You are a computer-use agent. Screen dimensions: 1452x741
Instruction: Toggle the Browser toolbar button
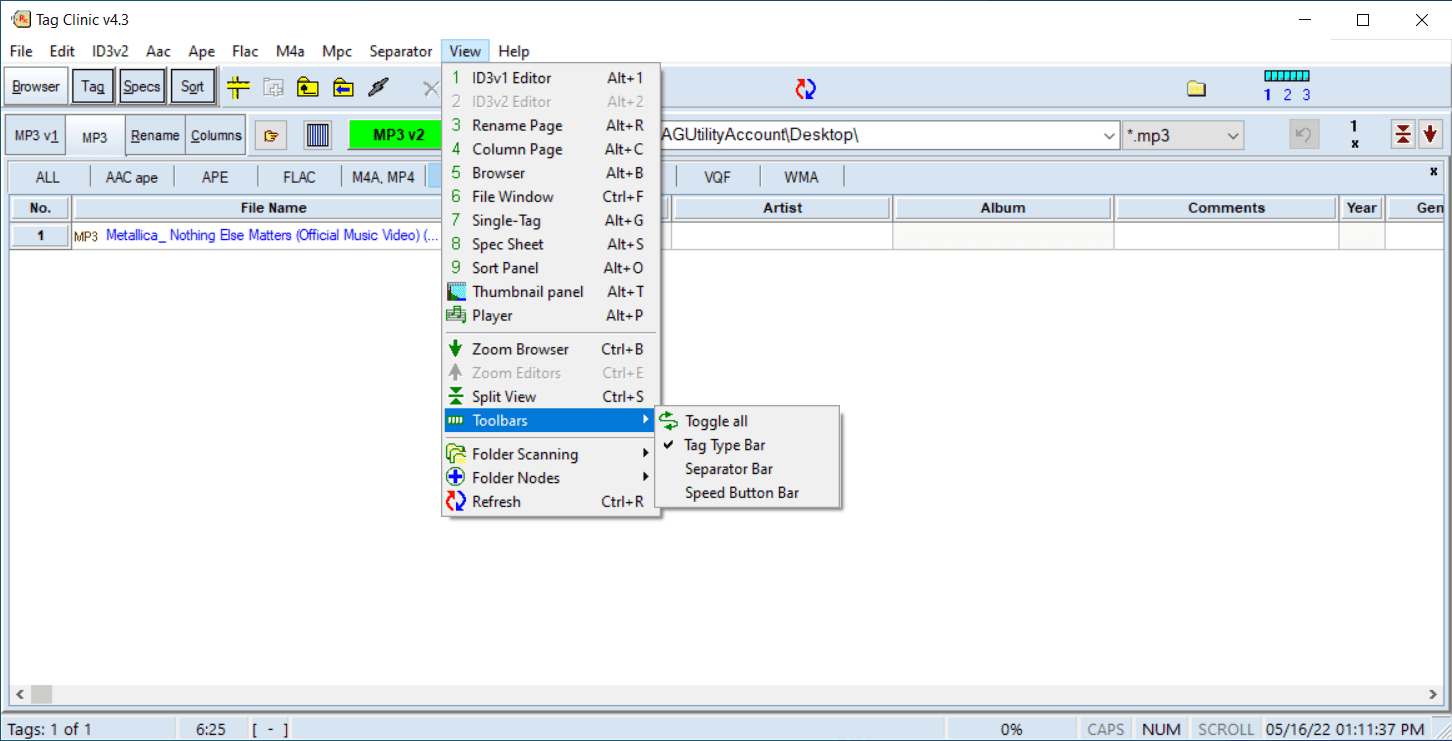click(36, 87)
